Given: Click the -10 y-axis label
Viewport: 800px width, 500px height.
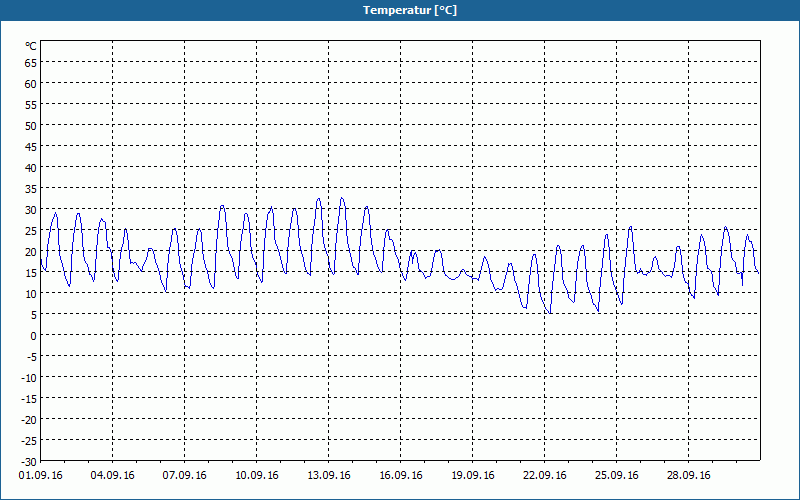Looking at the screenshot, I should click(x=29, y=378).
